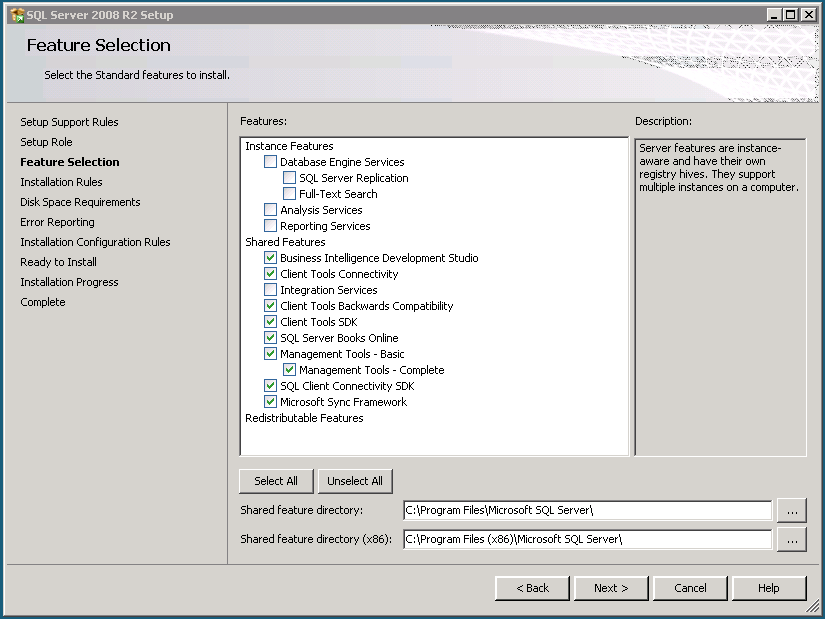
Task: Uncheck Client Tools Connectivity
Action: point(270,274)
